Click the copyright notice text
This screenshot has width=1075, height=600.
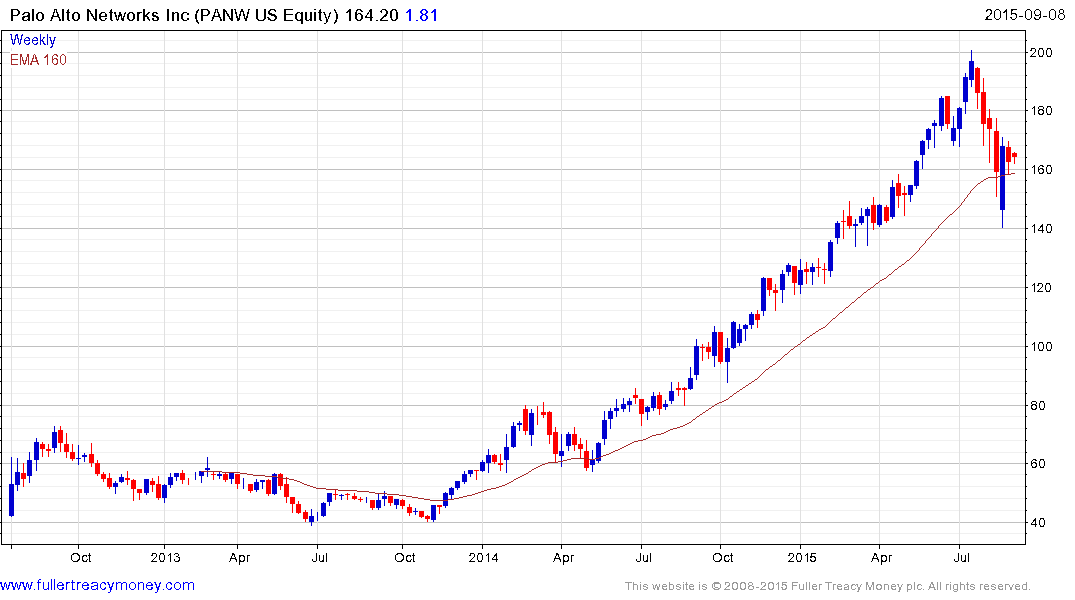pyautogui.click(x=828, y=586)
